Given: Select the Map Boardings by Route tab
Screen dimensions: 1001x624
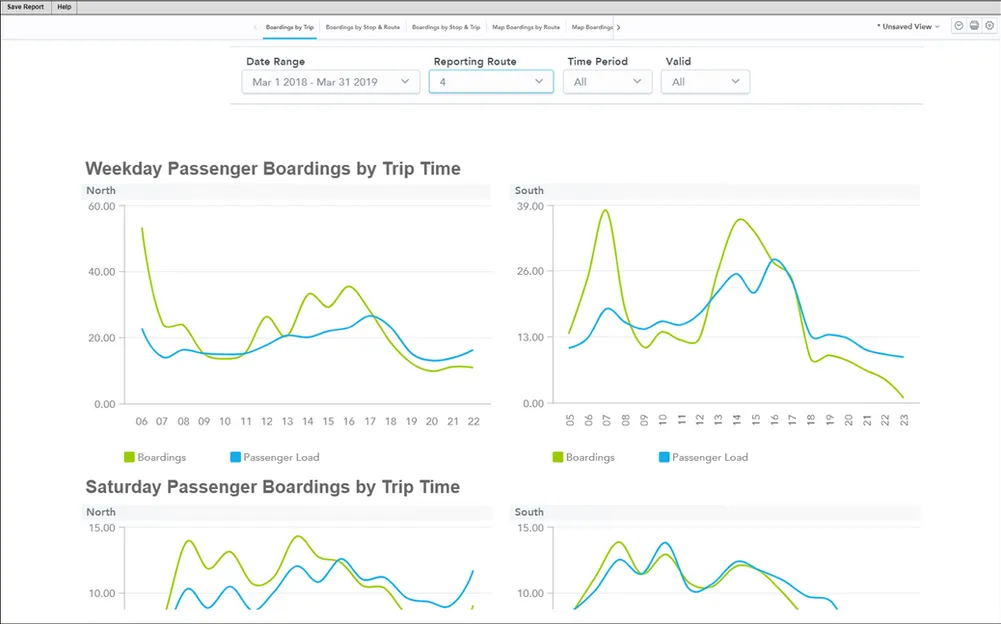Looking at the screenshot, I should click(527, 27).
